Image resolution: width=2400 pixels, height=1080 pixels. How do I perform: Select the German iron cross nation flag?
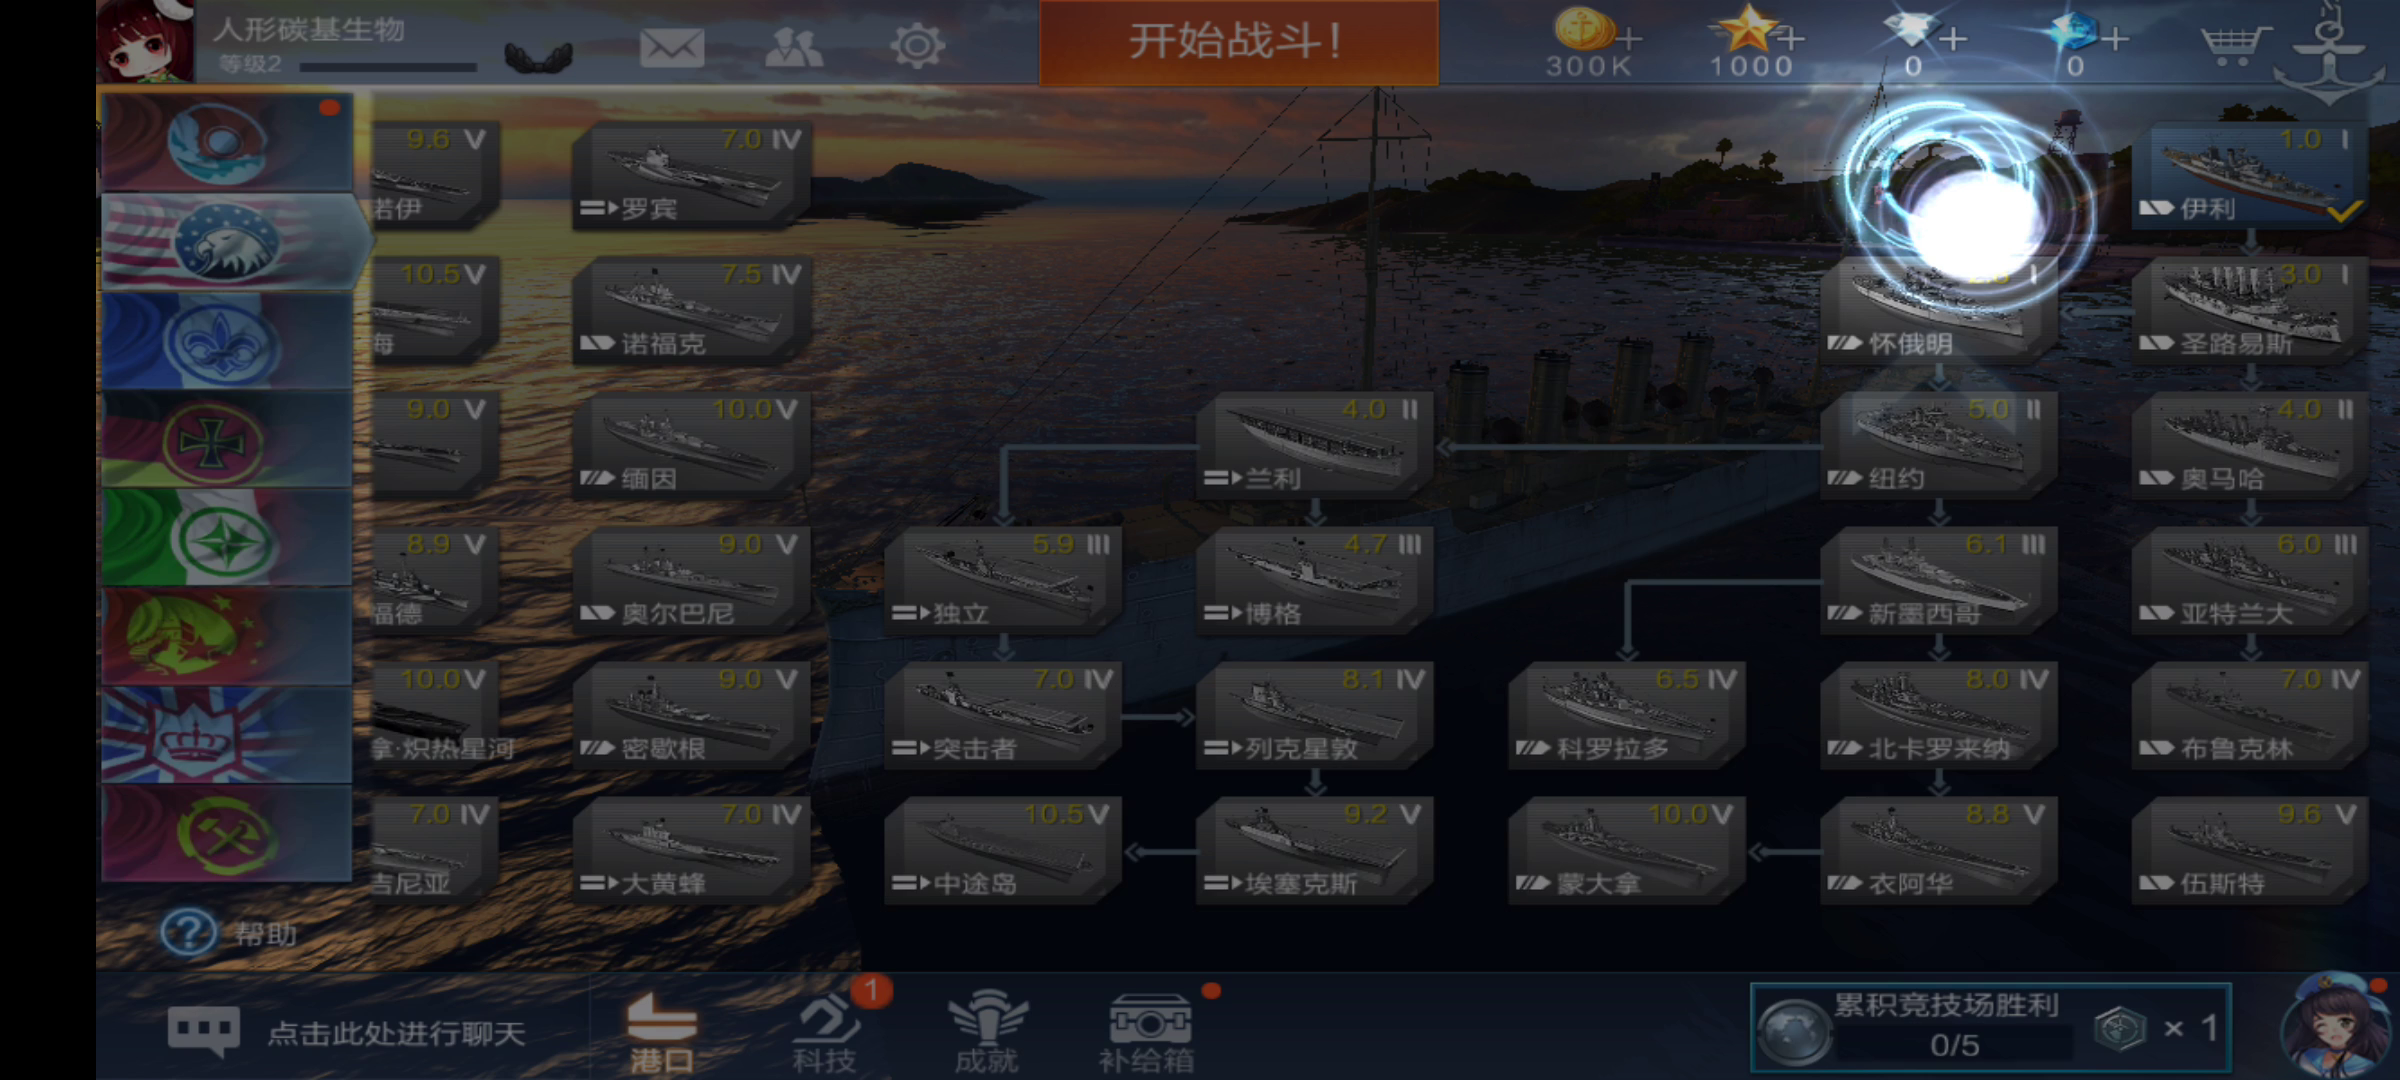click(x=227, y=438)
